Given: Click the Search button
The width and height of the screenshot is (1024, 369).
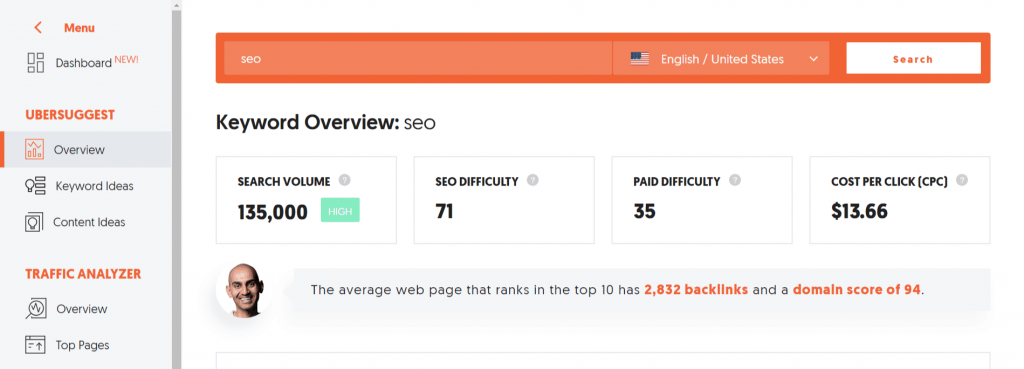Looking at the screenshot, I should point(913,59).
